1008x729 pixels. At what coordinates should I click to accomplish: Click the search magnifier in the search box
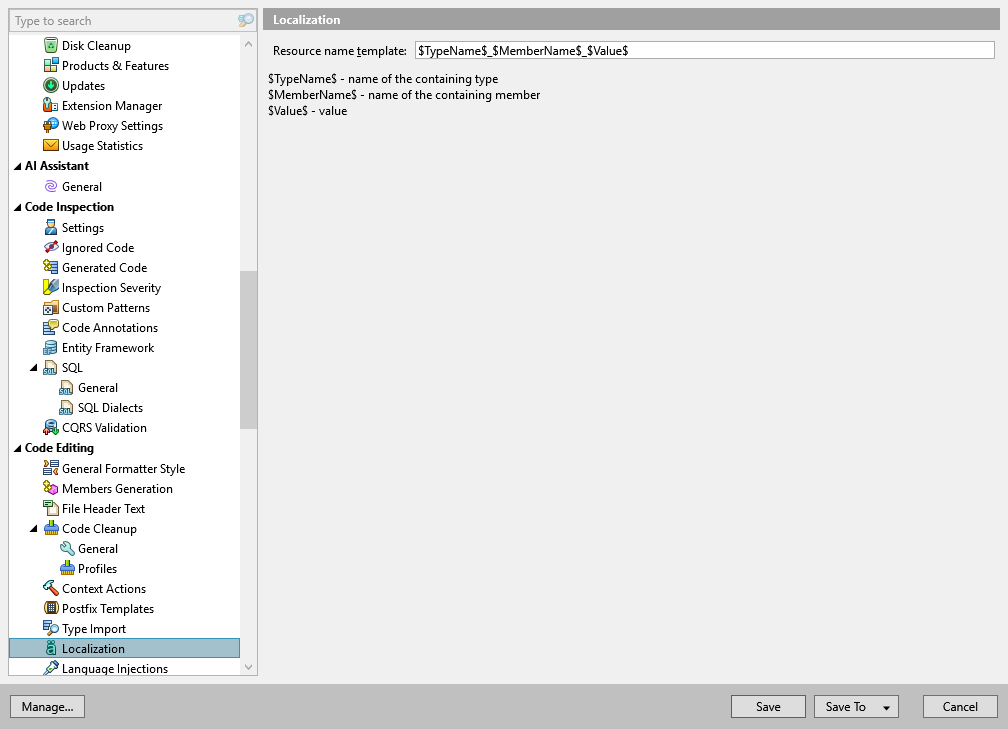click(245, 20)
